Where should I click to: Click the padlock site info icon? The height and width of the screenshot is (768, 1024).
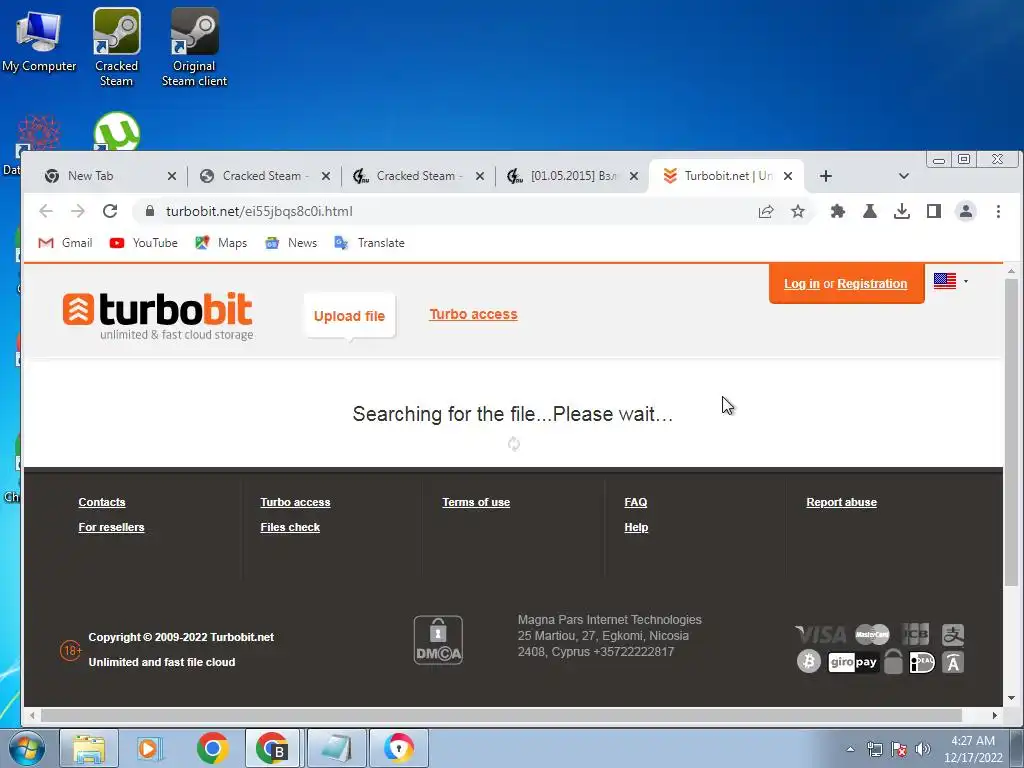tap(150, 211)
